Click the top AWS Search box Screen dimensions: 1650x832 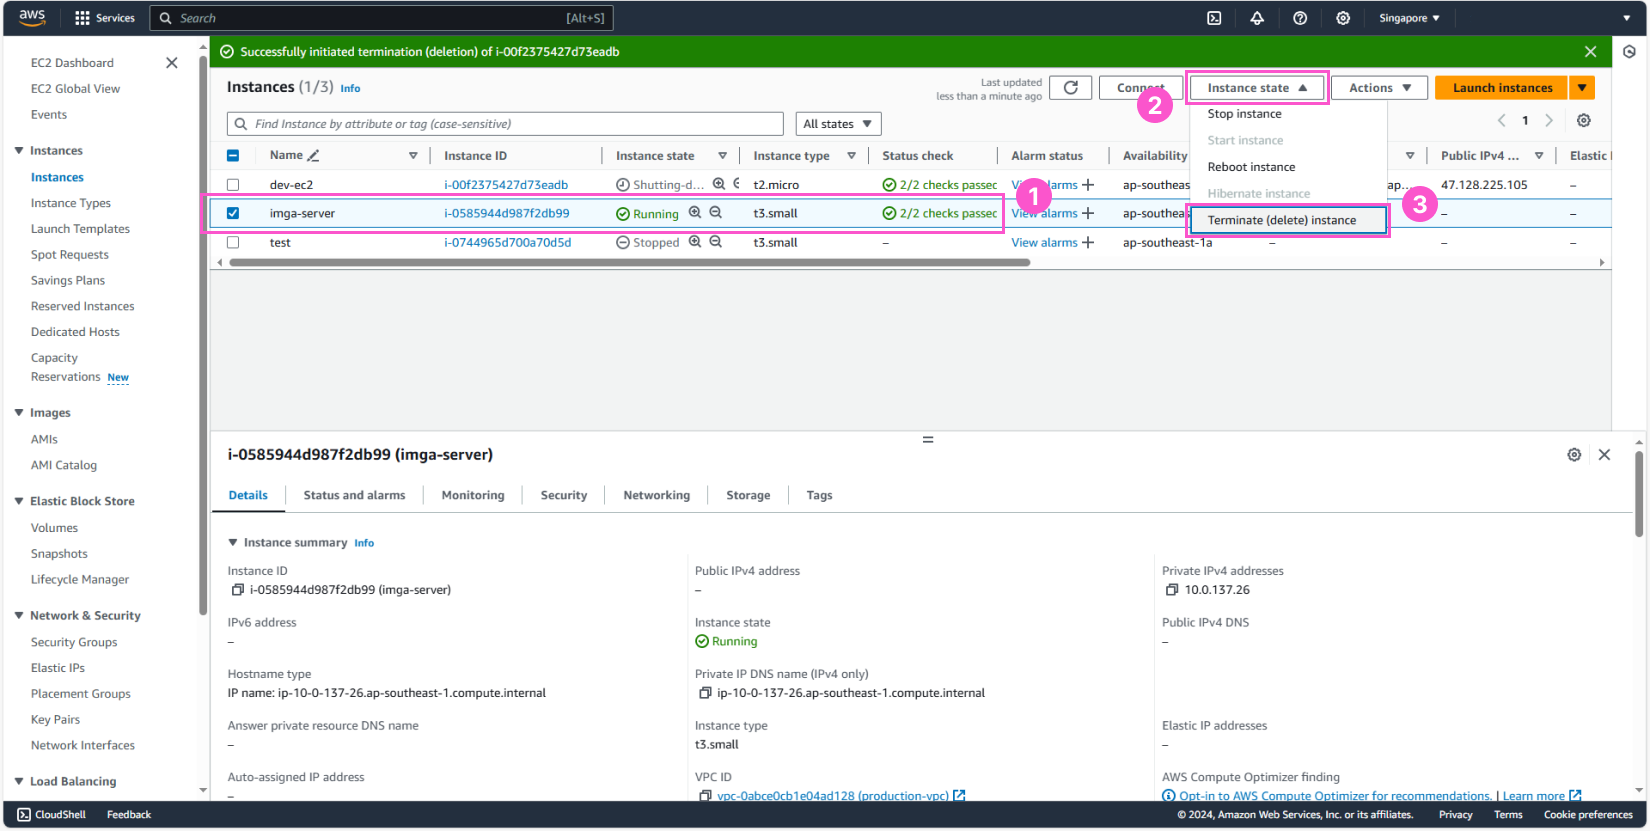click(381, 18)
